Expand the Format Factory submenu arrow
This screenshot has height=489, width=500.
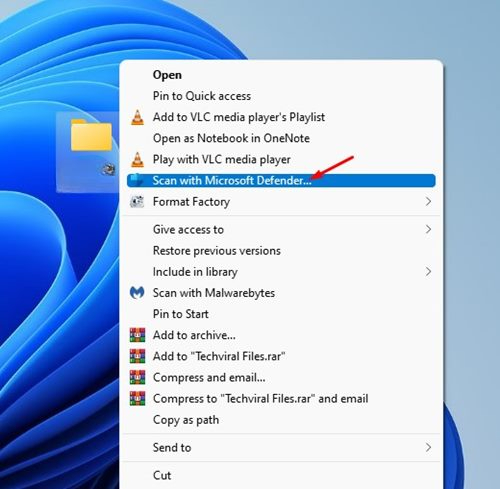point(428,202)
